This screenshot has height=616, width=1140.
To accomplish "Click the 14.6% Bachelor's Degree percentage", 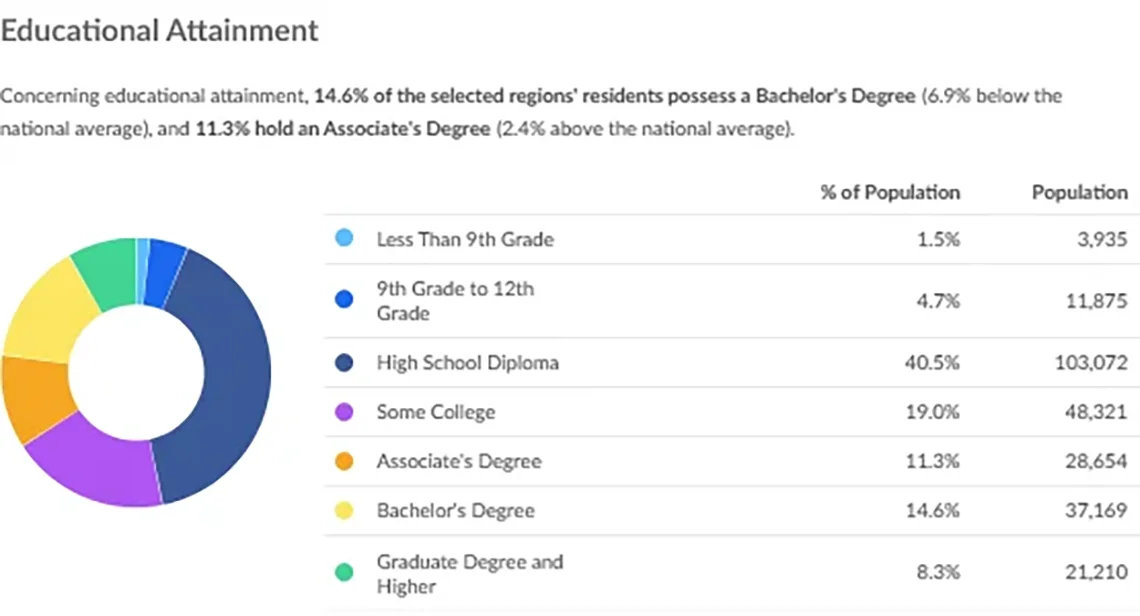I will 933,511.
